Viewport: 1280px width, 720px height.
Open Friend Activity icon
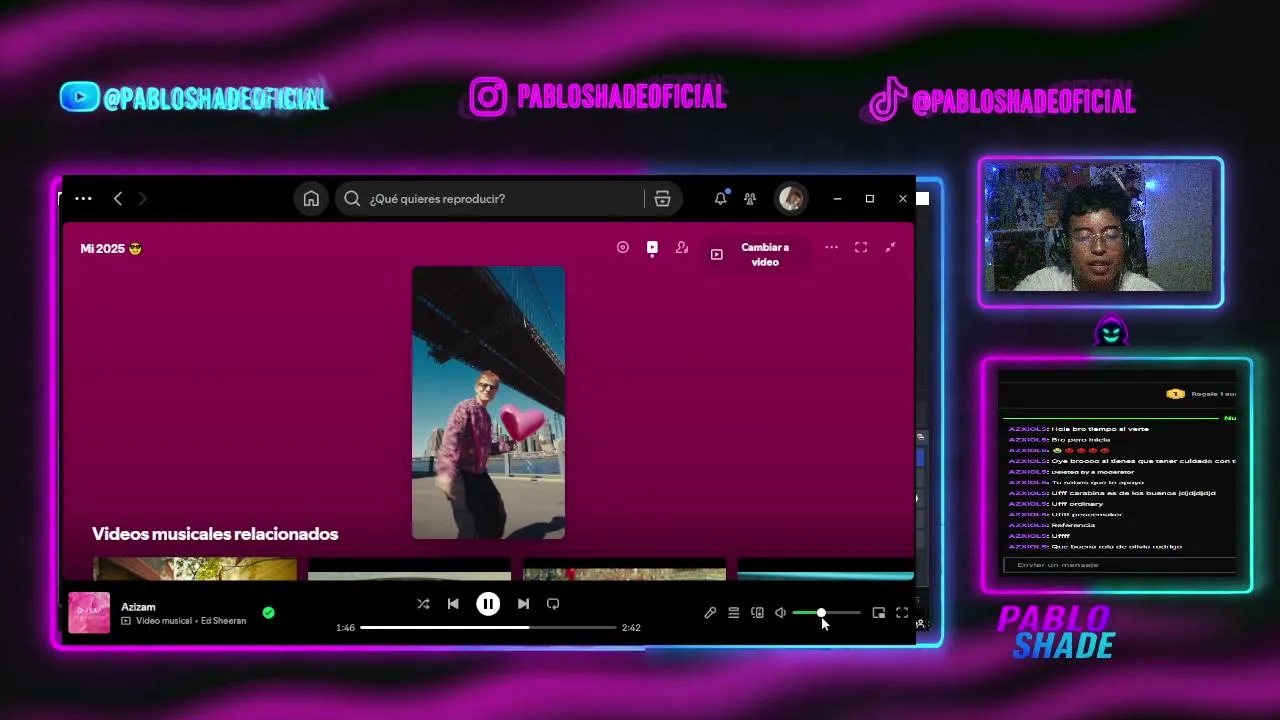tap(750, 199)
